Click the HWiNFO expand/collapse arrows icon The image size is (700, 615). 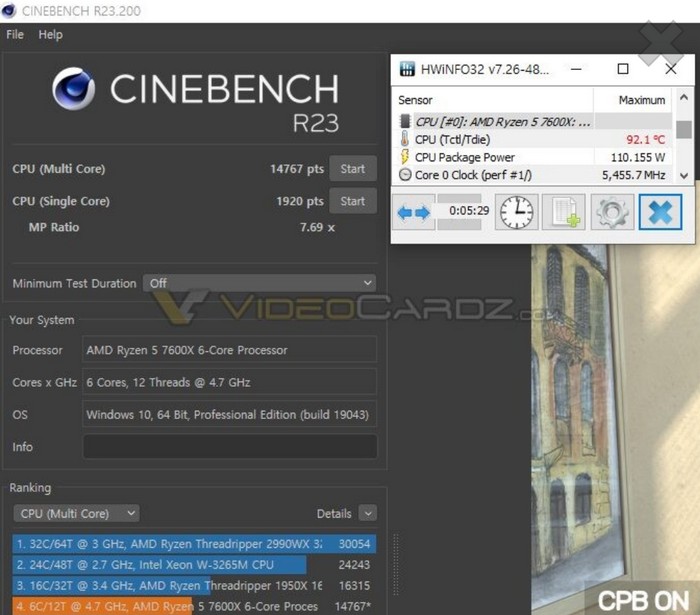tap(414, 212)
